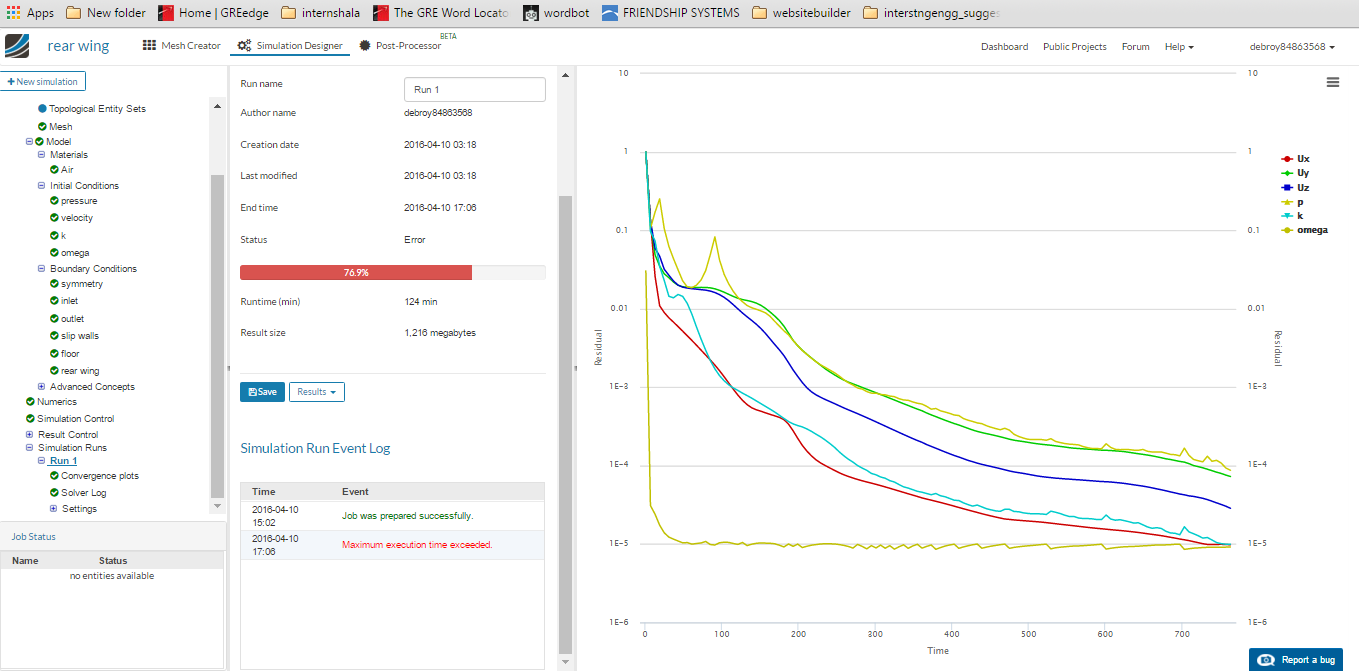The width and height of the screenshot is (1359, 671).
Task: Open the chart hamburger menu icon
Action: click(x=1332, y=83)
